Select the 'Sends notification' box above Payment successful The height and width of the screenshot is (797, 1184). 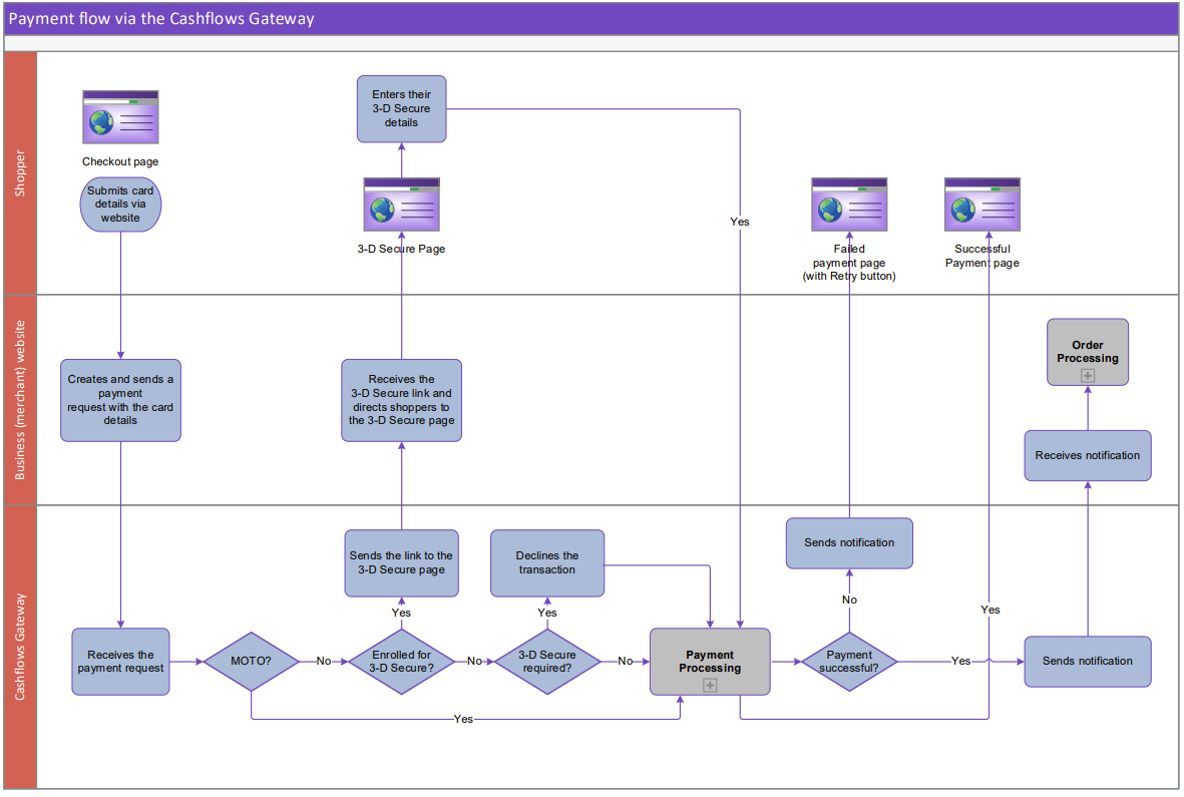click(x=849, y=543)
